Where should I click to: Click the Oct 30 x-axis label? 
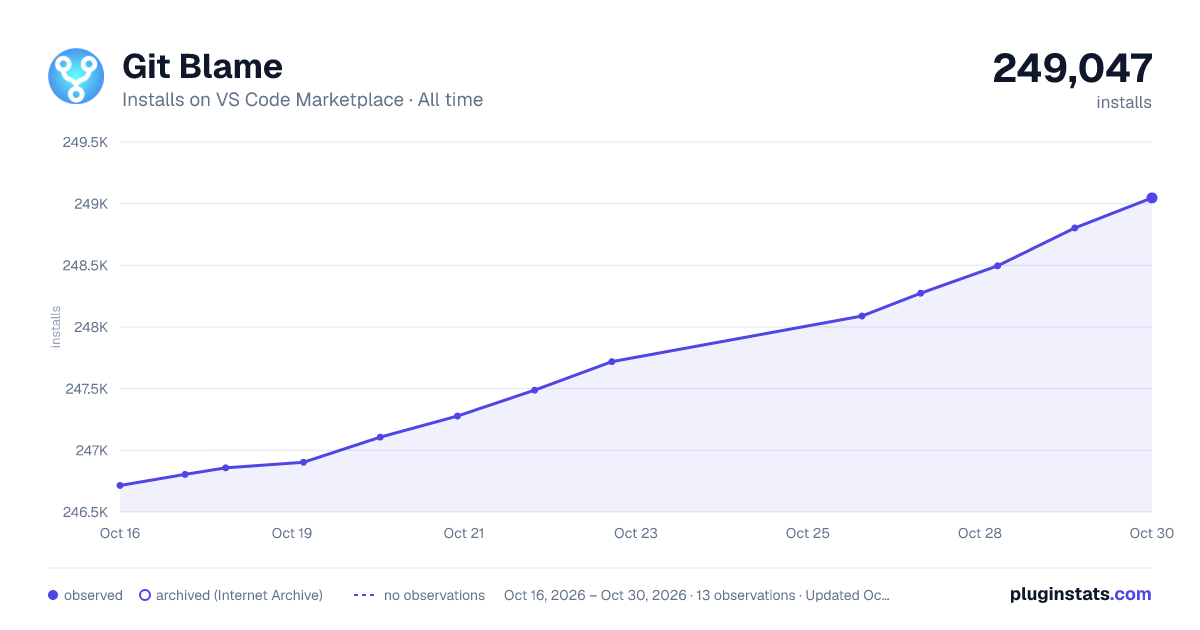pyautogui.click(x=1150, y=533)
